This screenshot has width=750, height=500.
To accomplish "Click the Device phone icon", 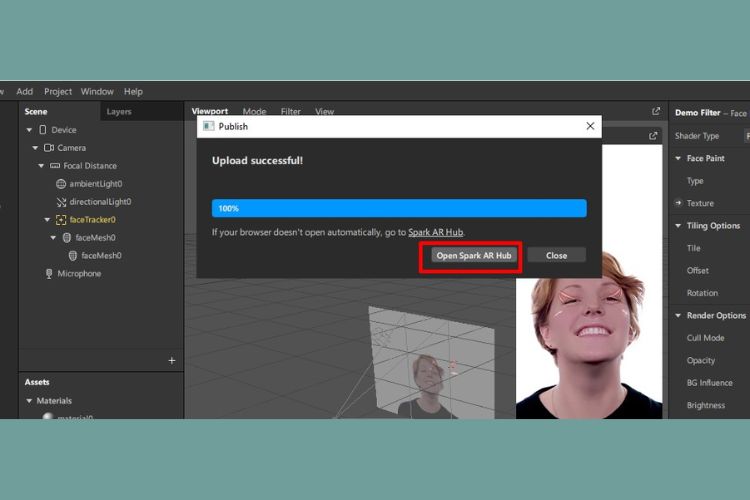I will tap(43, 130).
